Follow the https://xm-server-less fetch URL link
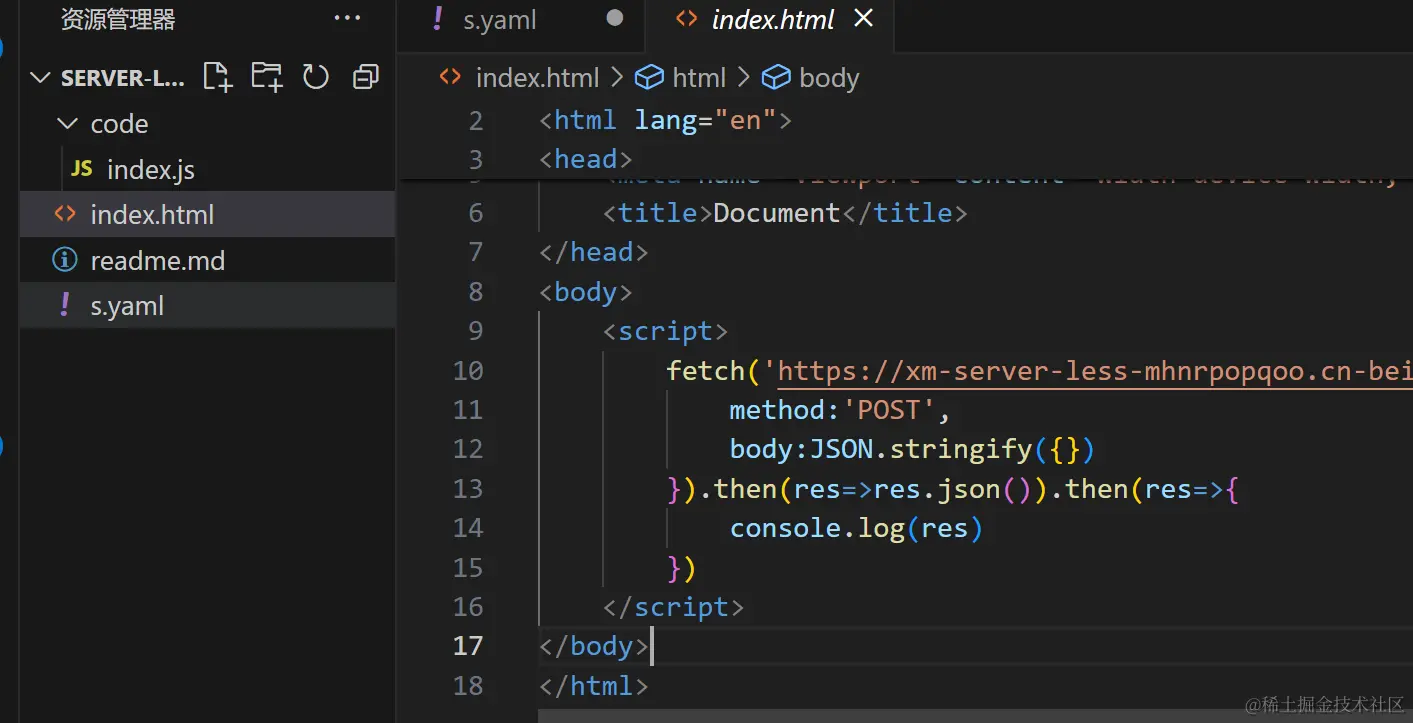Image resolution: width=1413 pixels, height=723 pixels. coord(1095,371)
